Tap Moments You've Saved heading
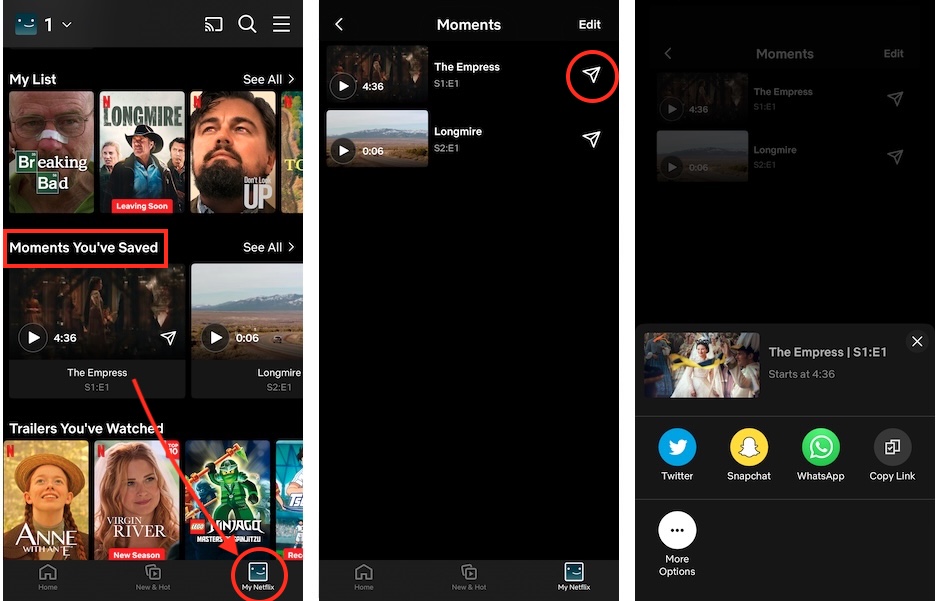Viewport: 937px width, 601px height. (x=84, y=247)
